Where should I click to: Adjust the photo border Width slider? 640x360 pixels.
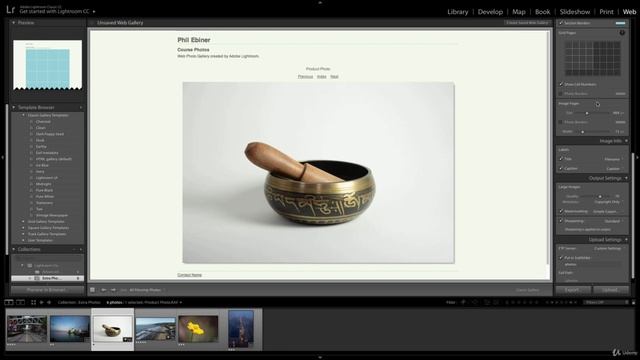point(582,132)
